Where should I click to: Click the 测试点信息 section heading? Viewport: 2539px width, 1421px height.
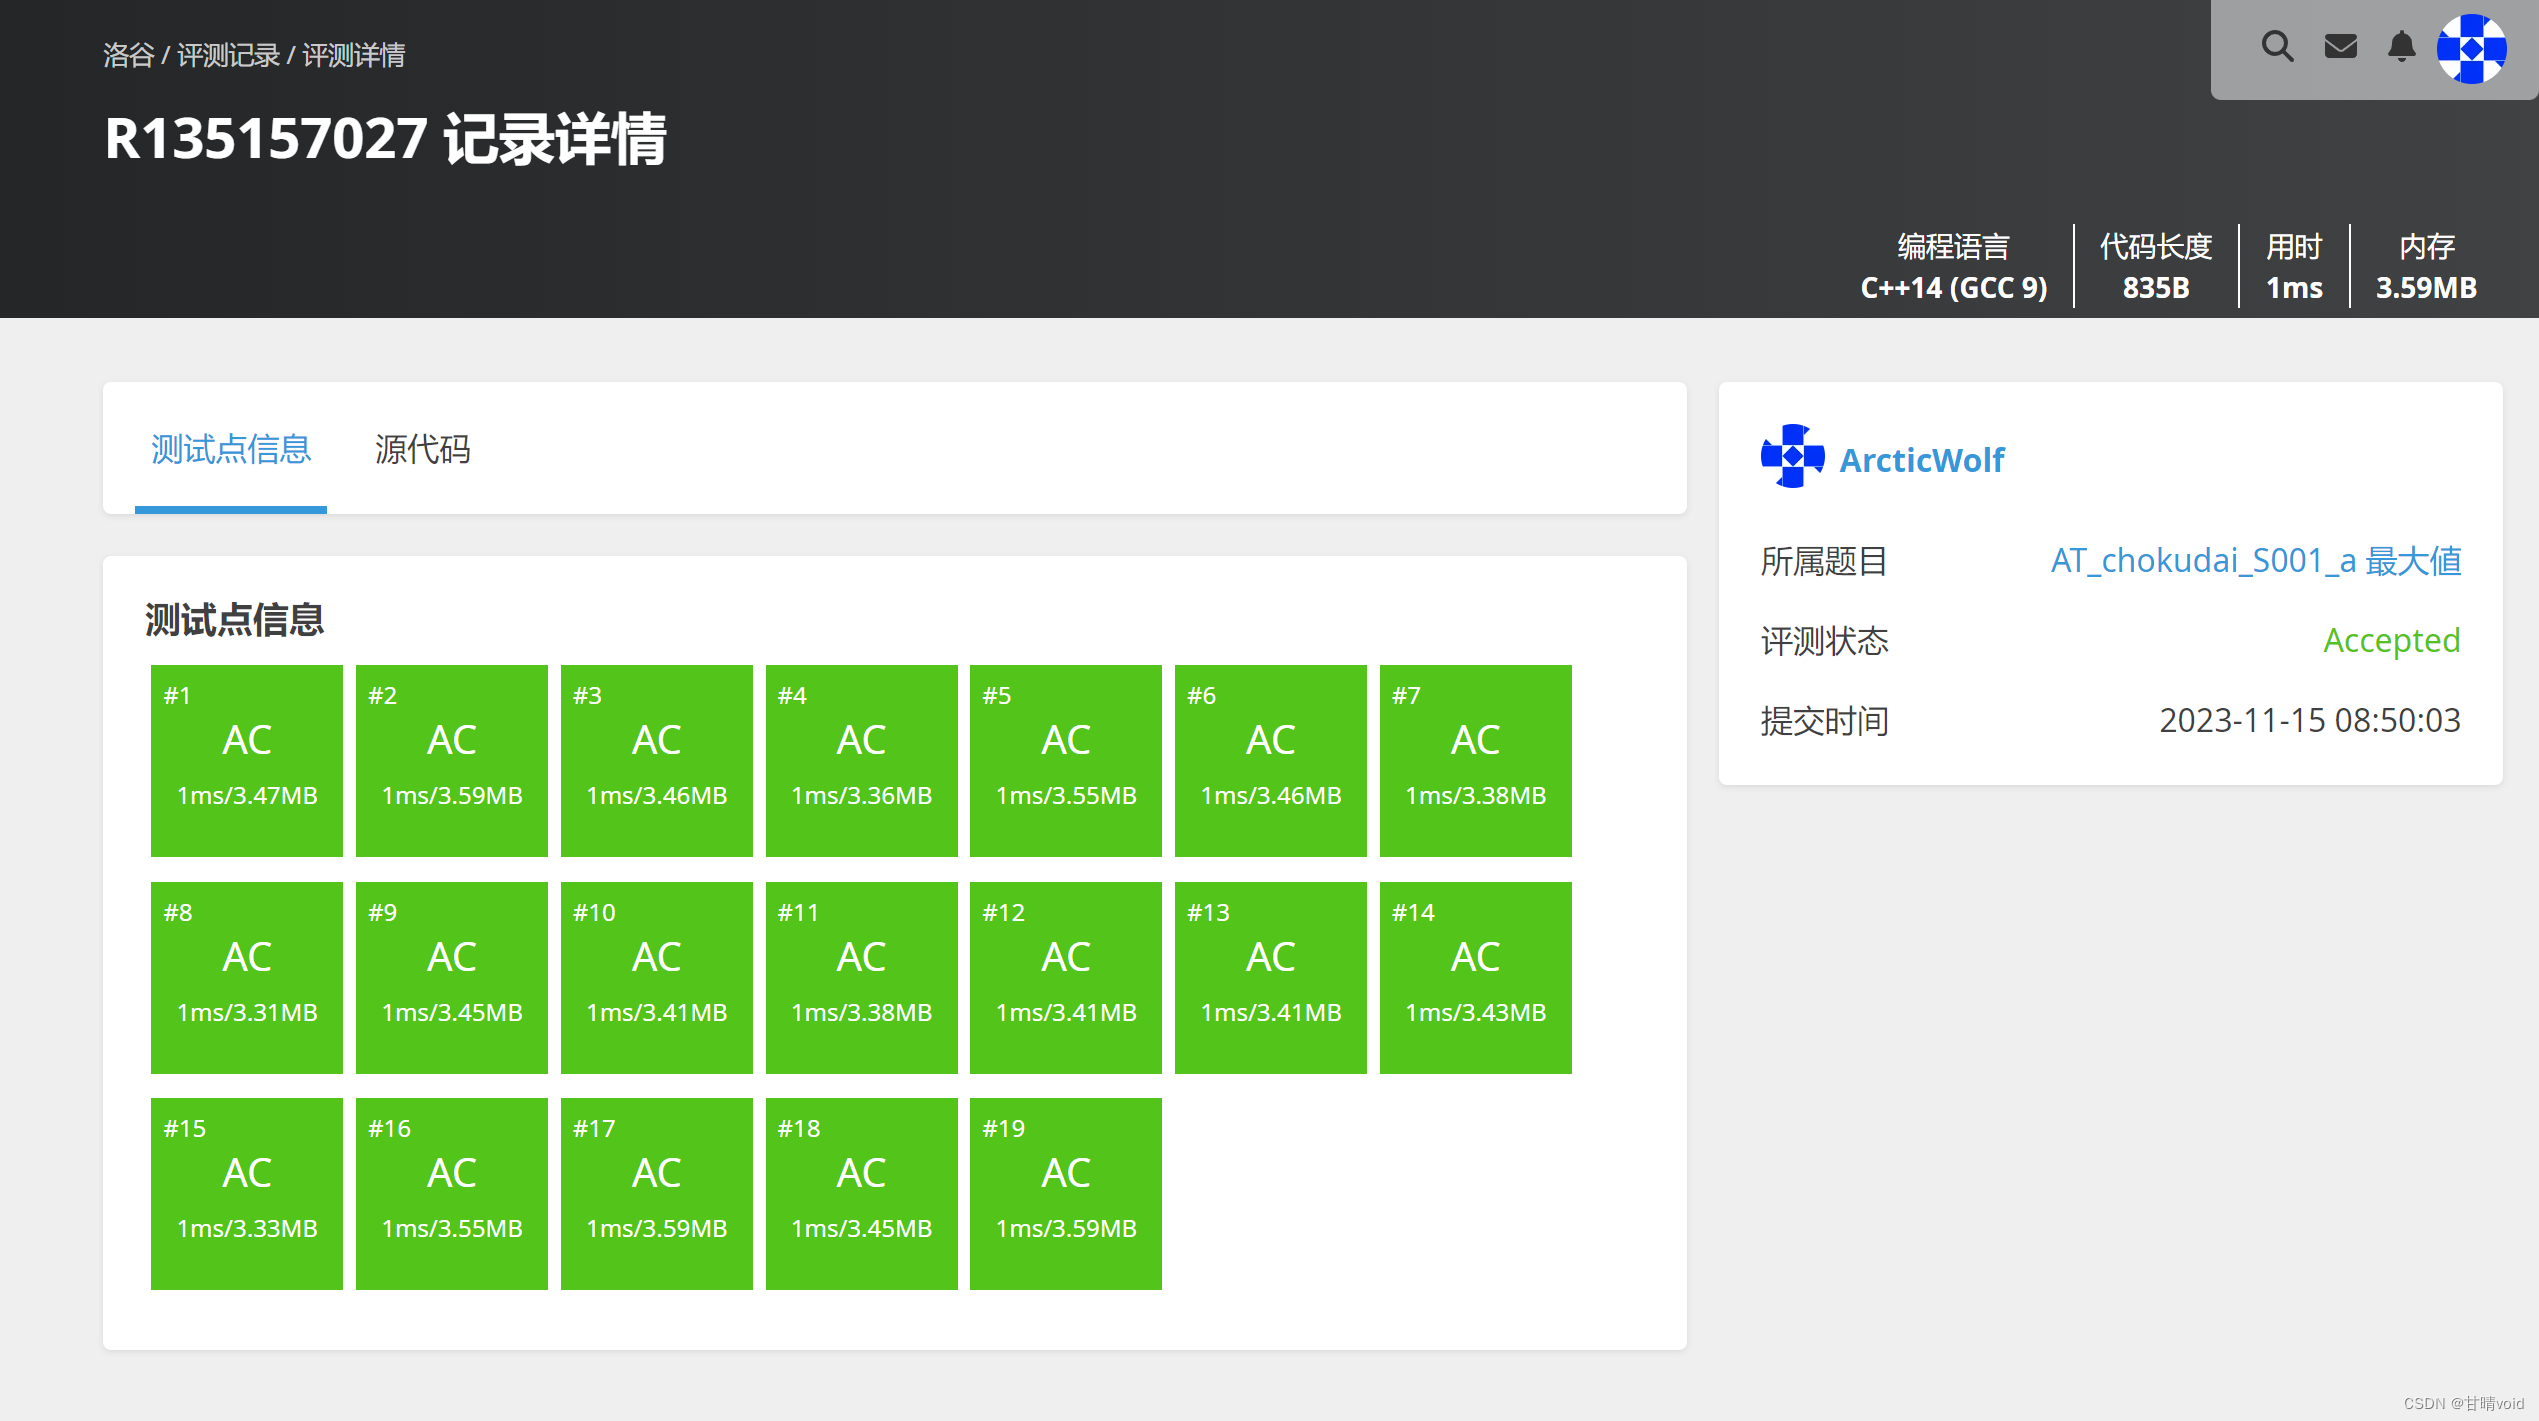234,620
